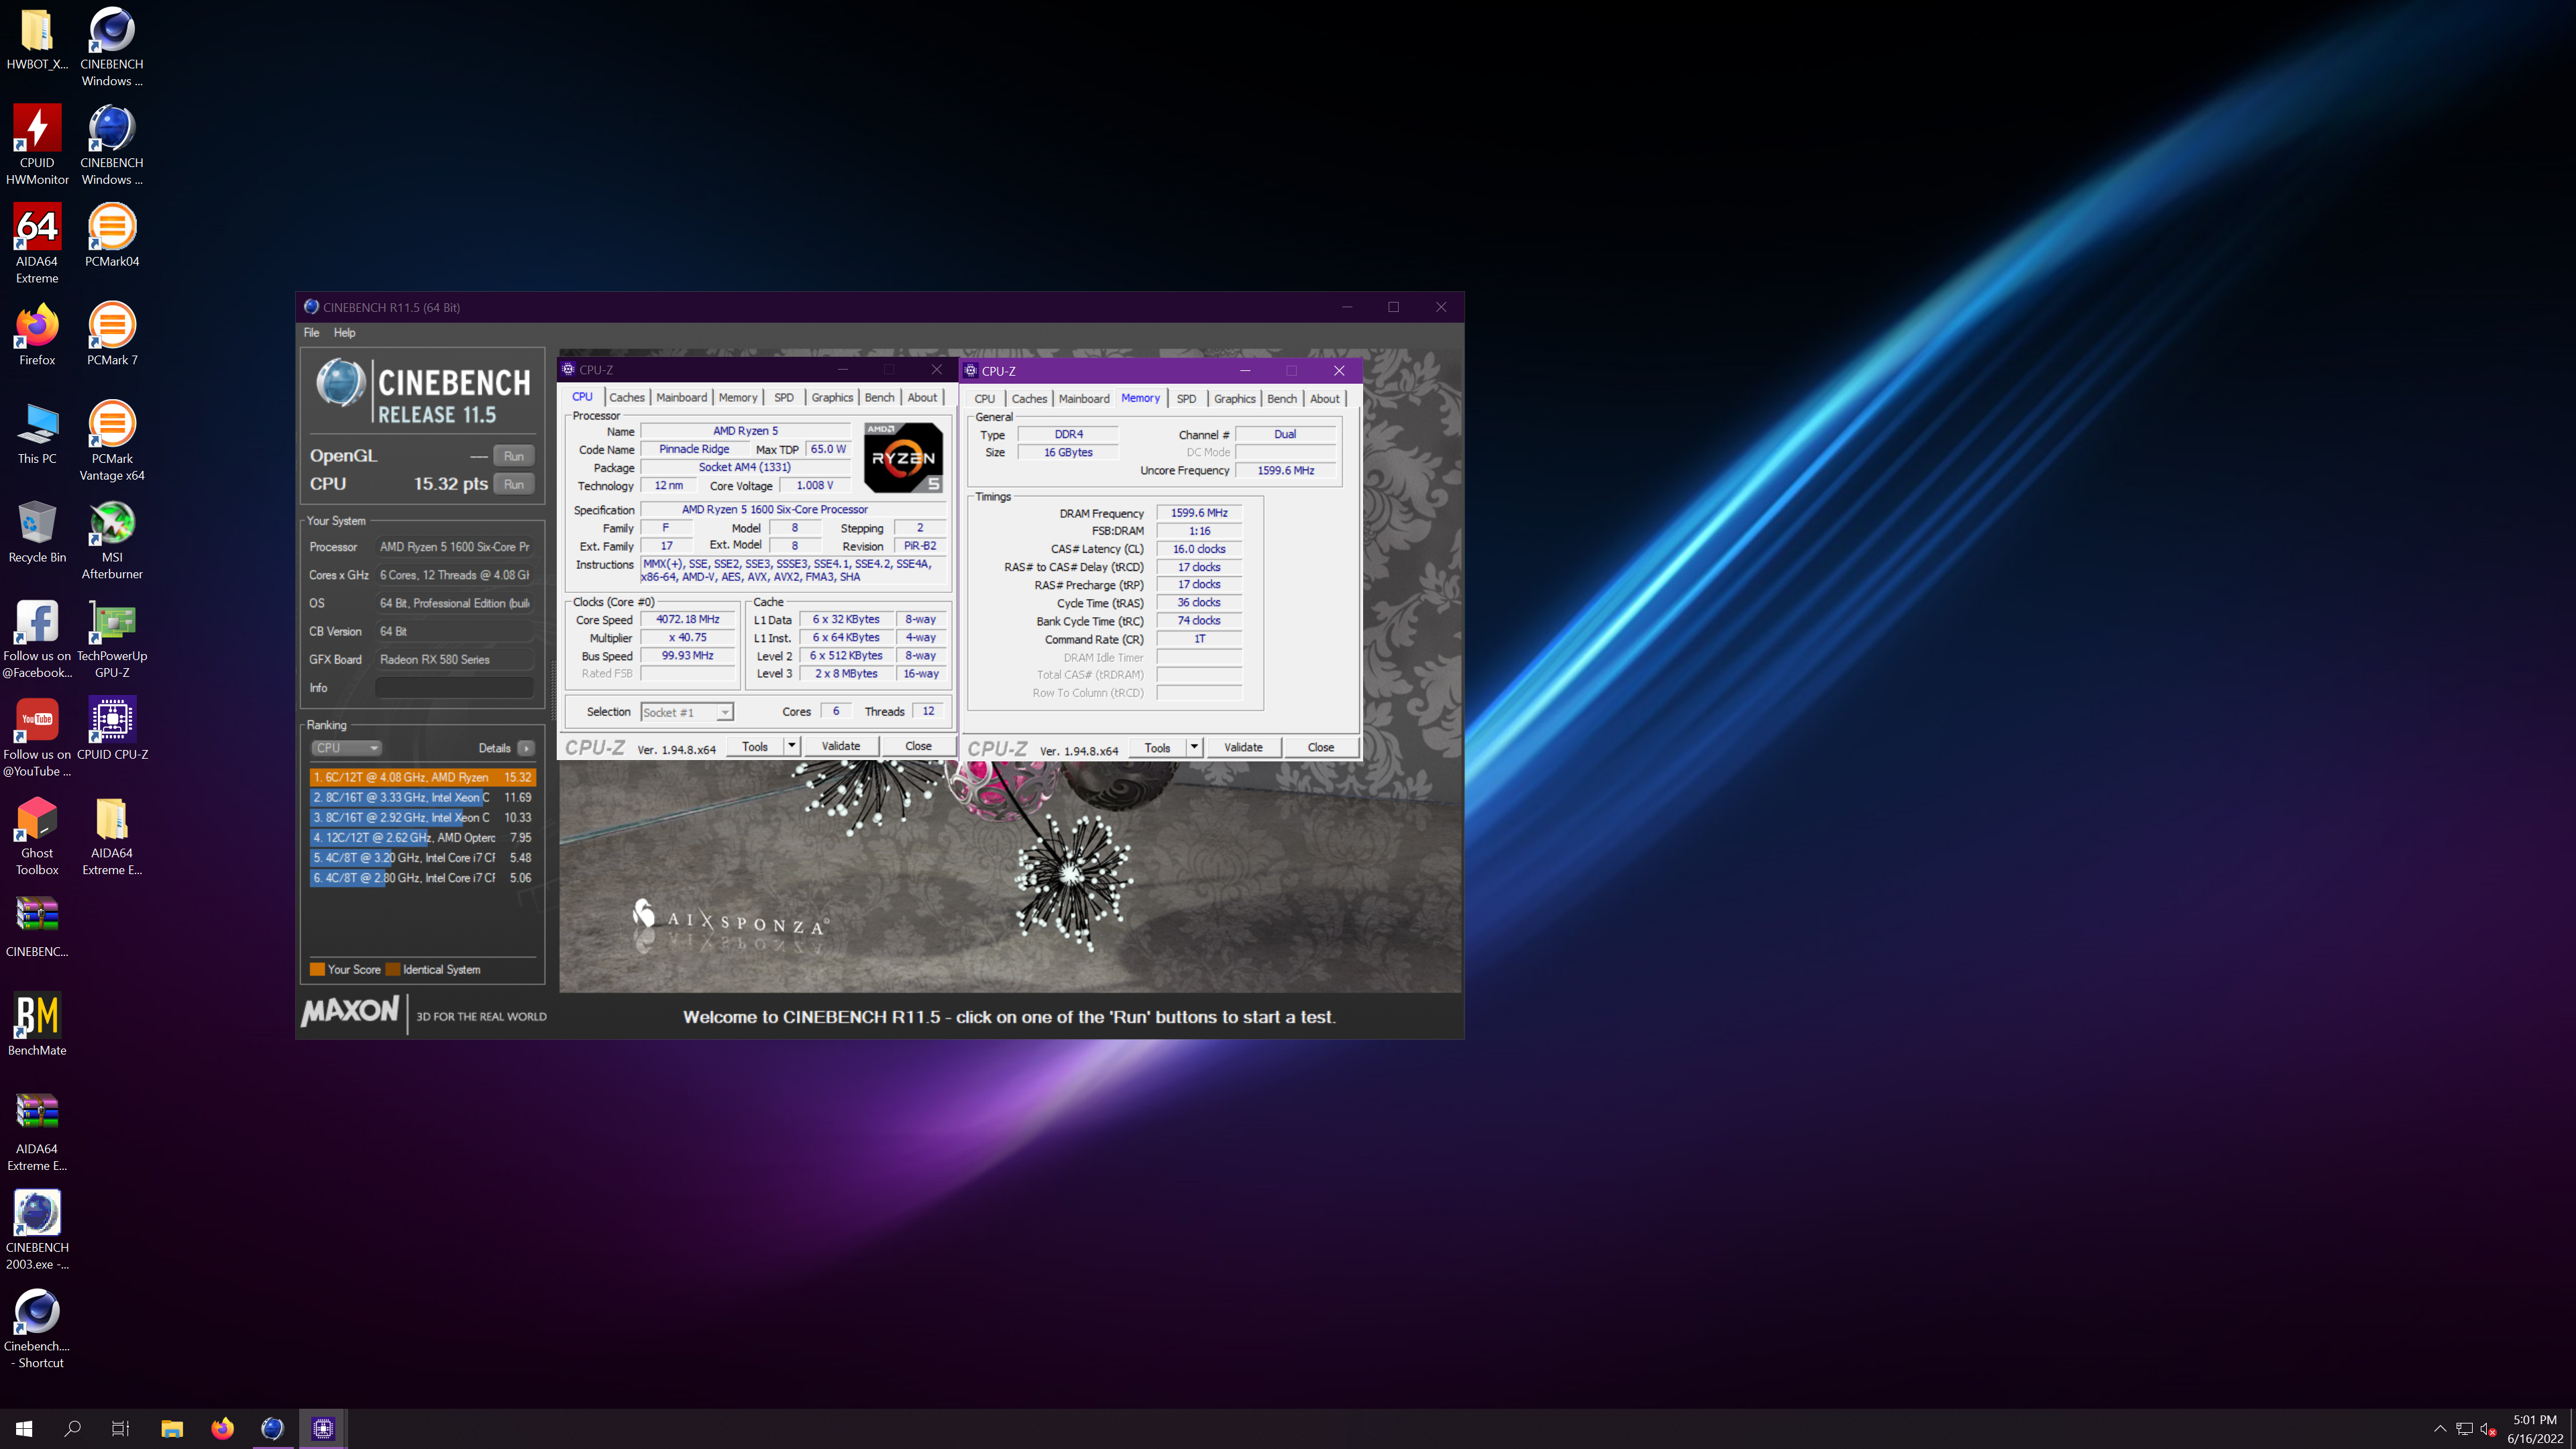Click the Windows Start button

click(24, 1428)
